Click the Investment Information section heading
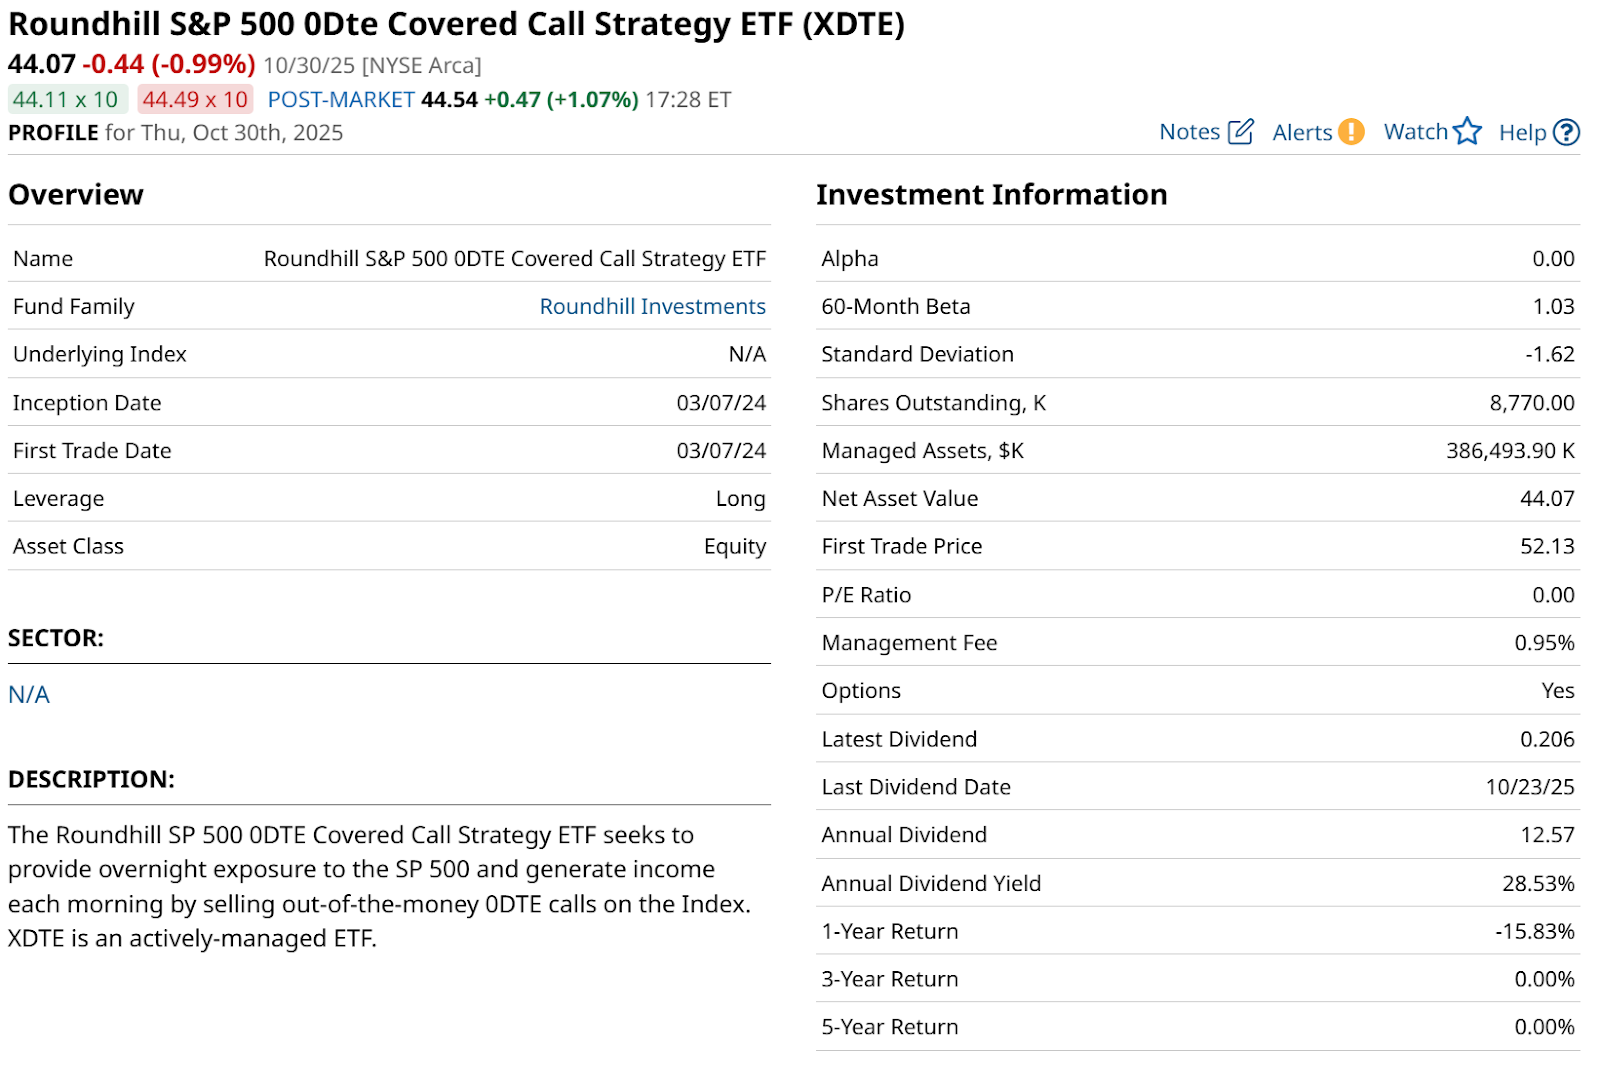This screenshot has height=1088, width=1600. click(991, 194)
